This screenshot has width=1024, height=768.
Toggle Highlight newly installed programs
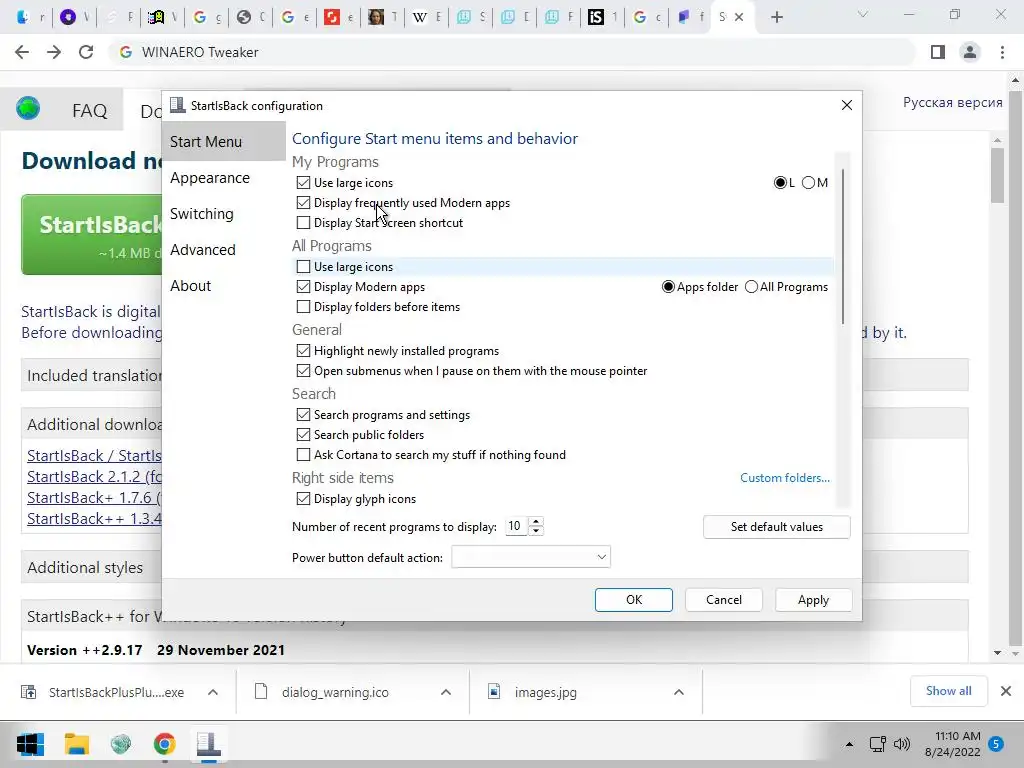[303, 351]
